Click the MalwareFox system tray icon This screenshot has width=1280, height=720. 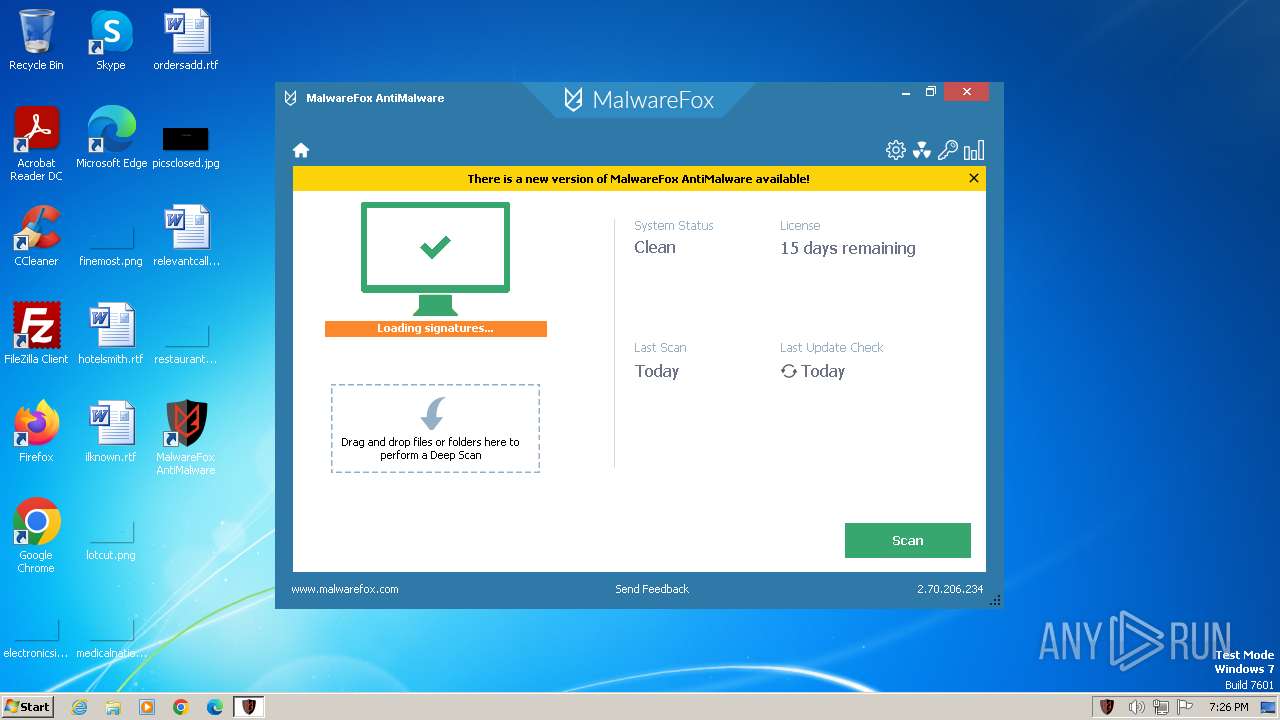point(1107,707)
